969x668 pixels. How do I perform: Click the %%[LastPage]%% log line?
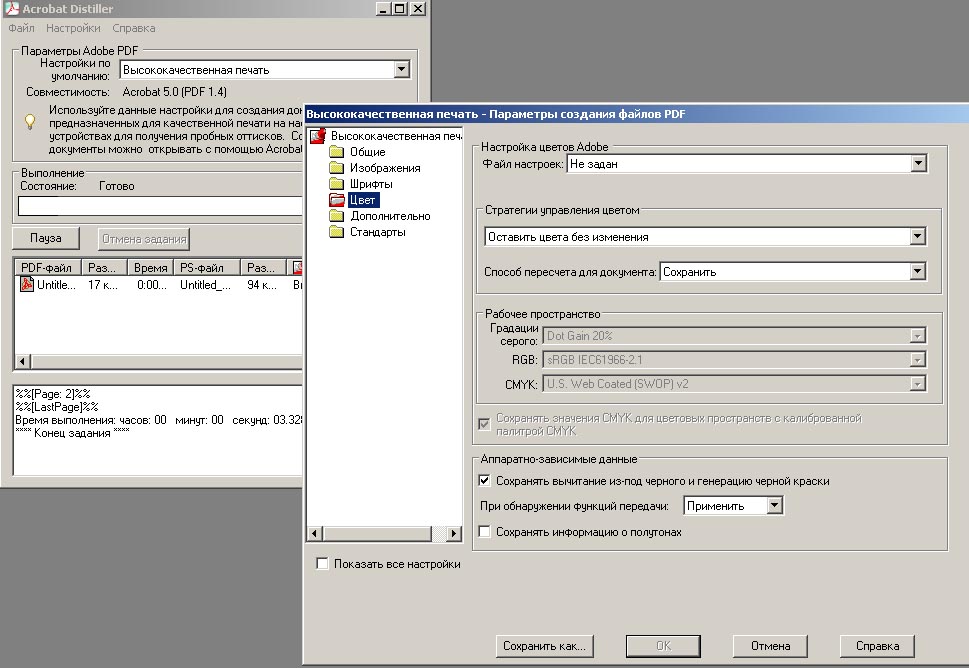pyautogui.click(x=57, y=407)
